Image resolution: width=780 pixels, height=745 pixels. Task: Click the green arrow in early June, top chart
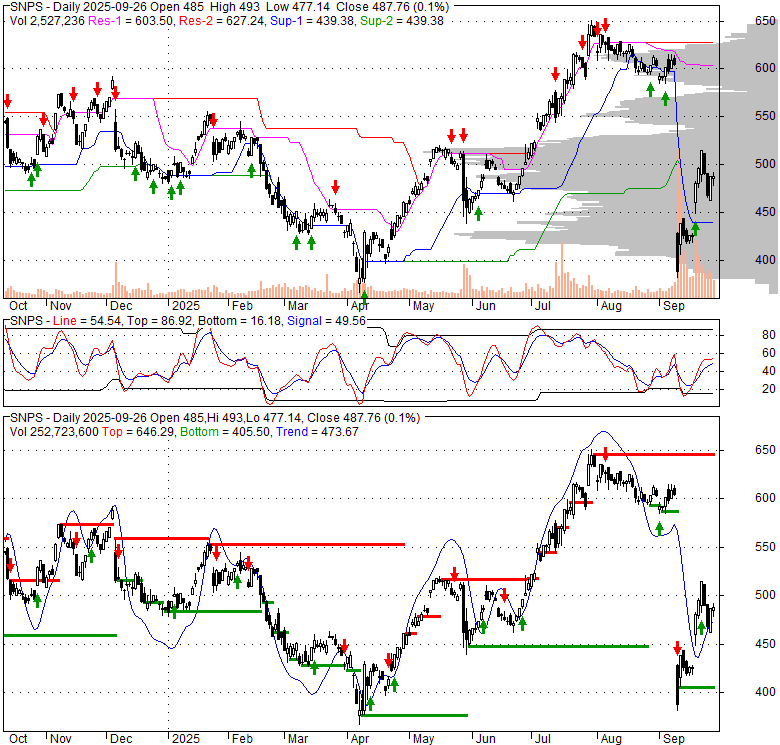tap(479, 214)
